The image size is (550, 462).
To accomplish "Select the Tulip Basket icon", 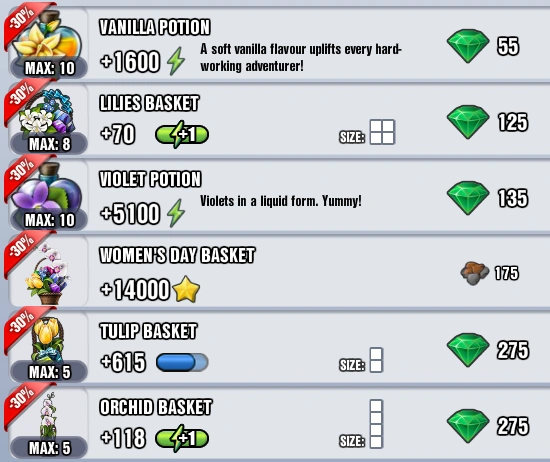I will [x=47, y=340].
